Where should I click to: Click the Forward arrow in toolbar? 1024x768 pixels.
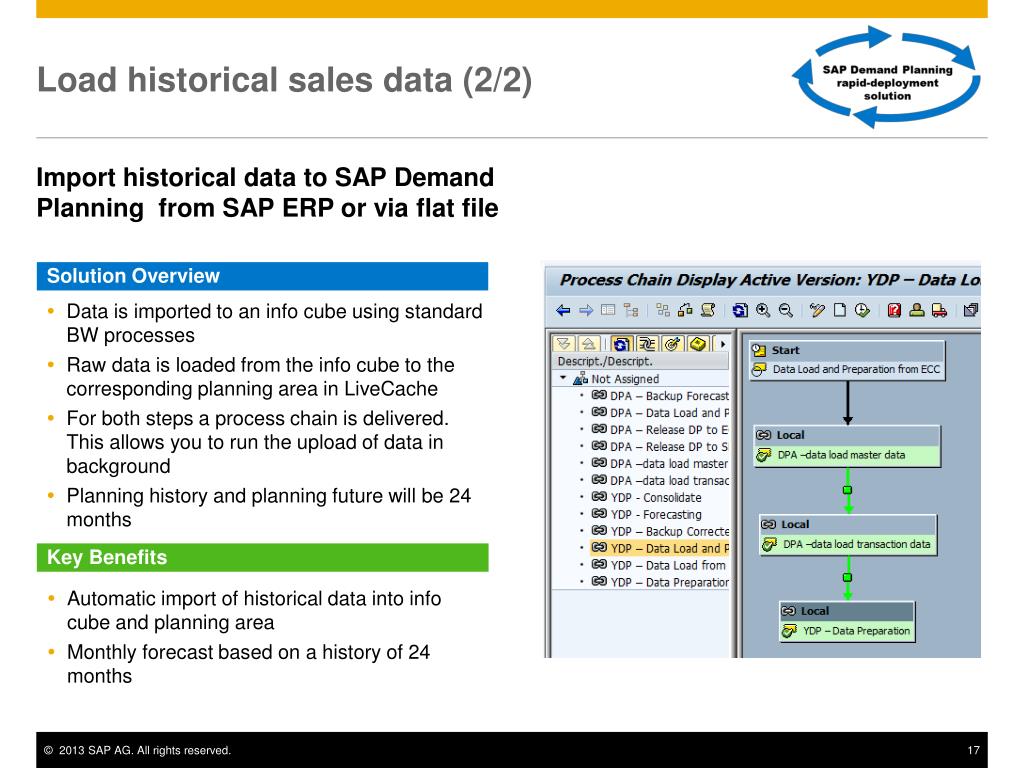tap(586, 310)
